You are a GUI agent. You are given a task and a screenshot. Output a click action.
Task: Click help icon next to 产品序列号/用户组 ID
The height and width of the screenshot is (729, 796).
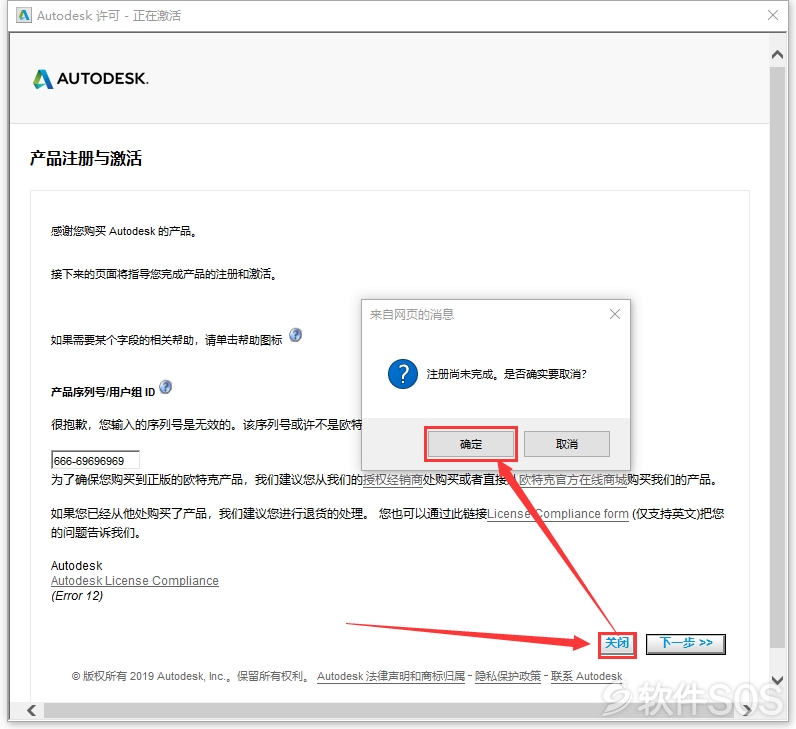[x=165, y=387]
